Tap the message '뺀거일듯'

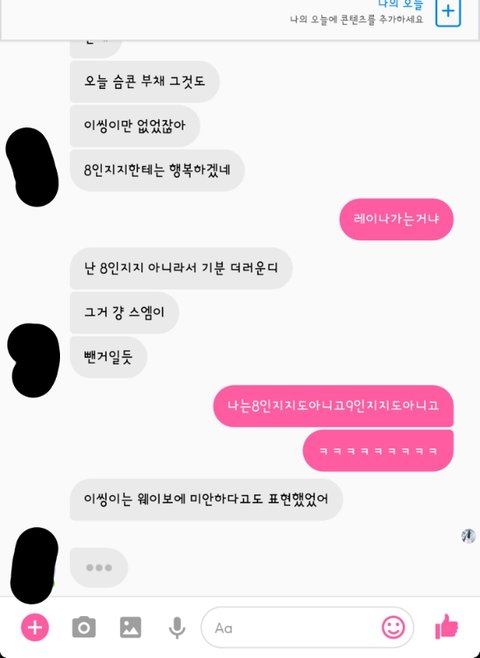108,357
